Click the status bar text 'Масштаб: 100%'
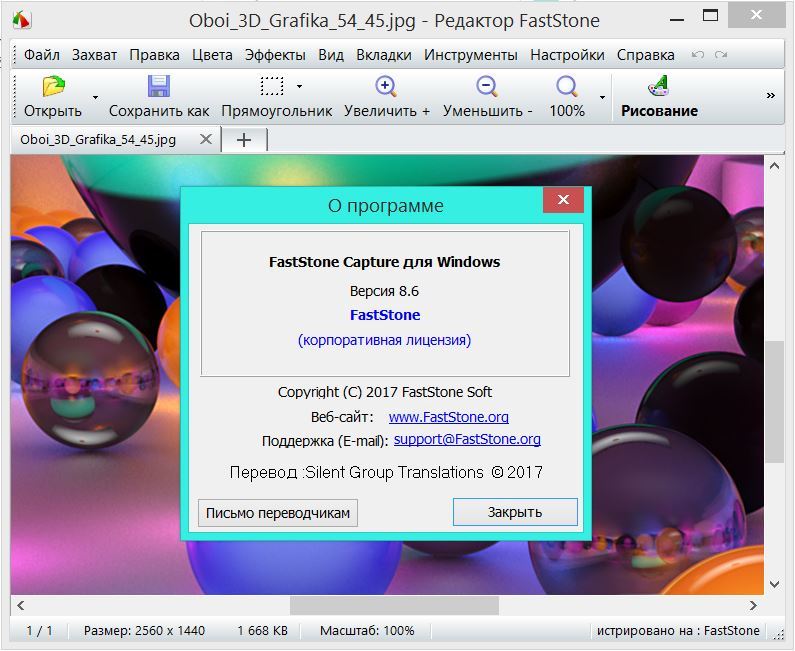Image resolution: width=795 pixels, height=651 pixels. pyautogui.click(x=367, y=631)
